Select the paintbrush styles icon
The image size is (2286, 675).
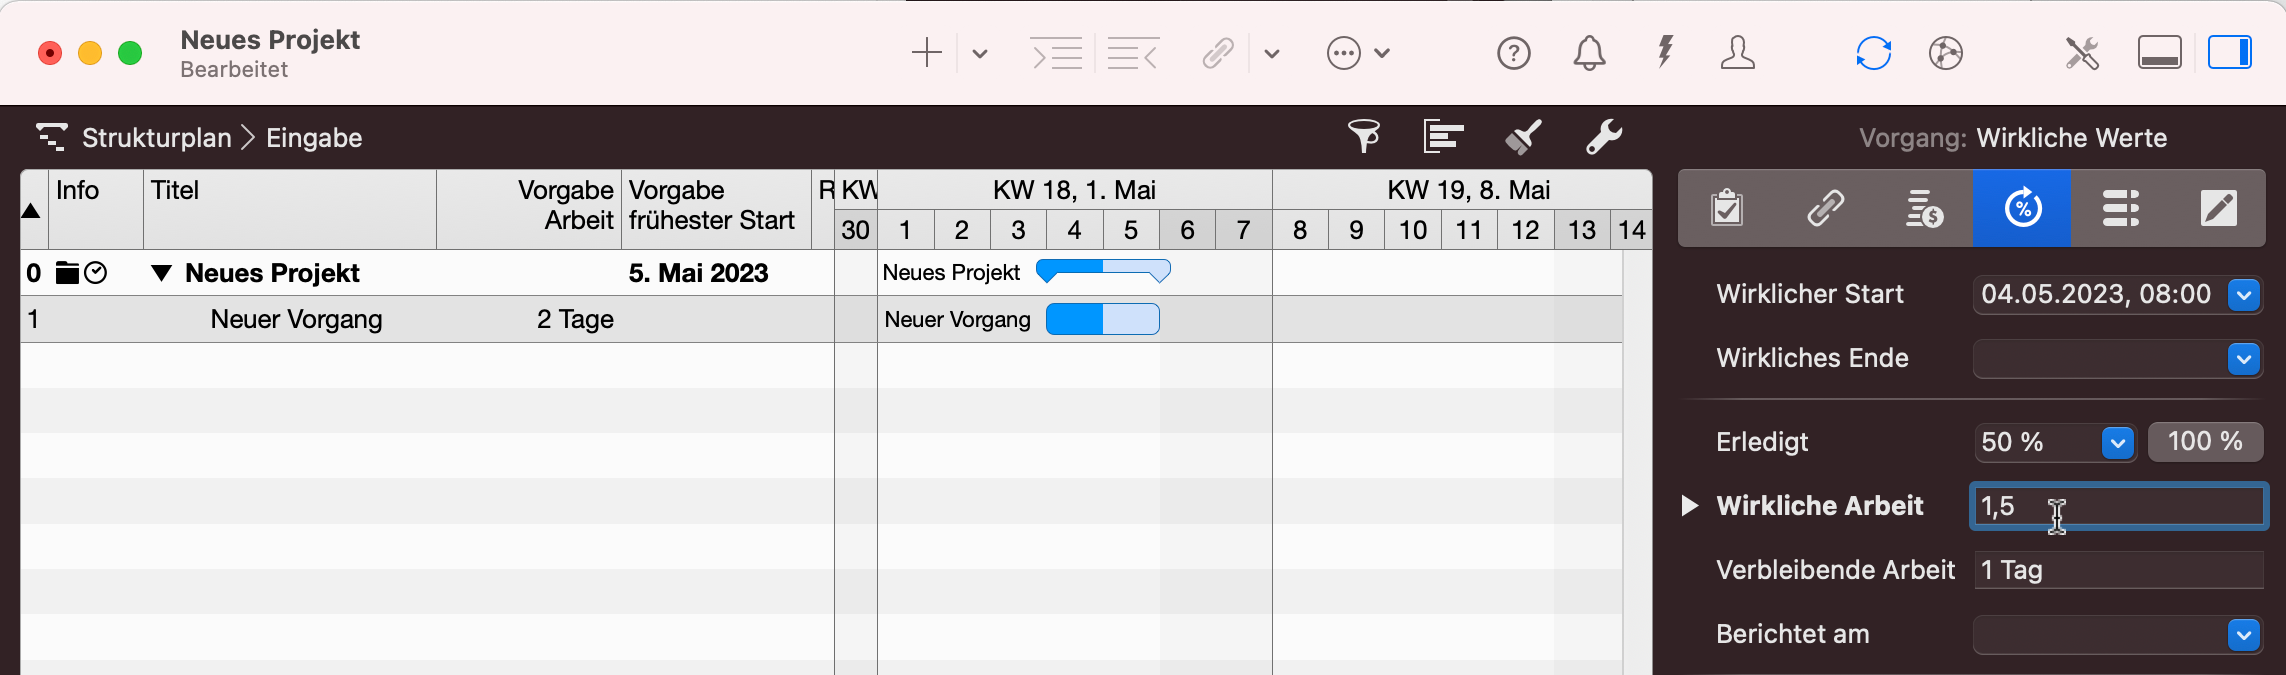pos(1523,136)
